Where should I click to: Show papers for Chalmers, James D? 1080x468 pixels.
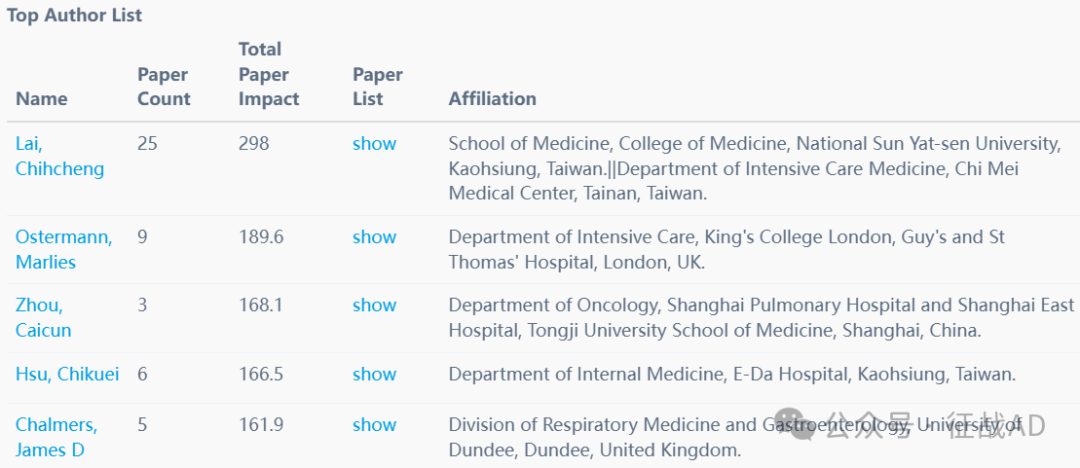(x=374, y=425)
